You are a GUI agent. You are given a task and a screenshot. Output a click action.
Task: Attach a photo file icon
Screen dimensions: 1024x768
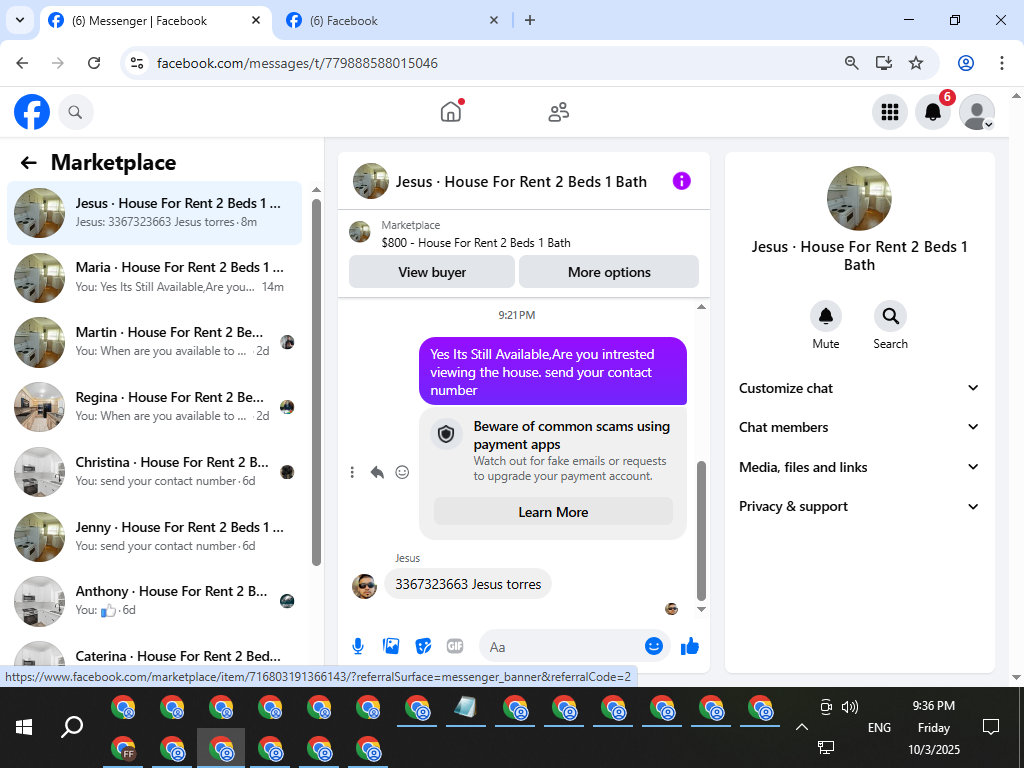tap(391, 647)
